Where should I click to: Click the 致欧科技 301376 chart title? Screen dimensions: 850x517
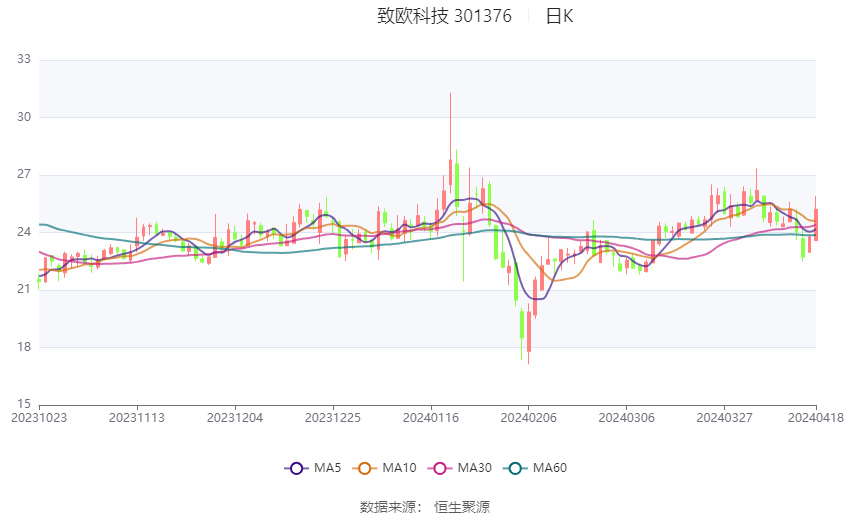(x=444, y=16)
